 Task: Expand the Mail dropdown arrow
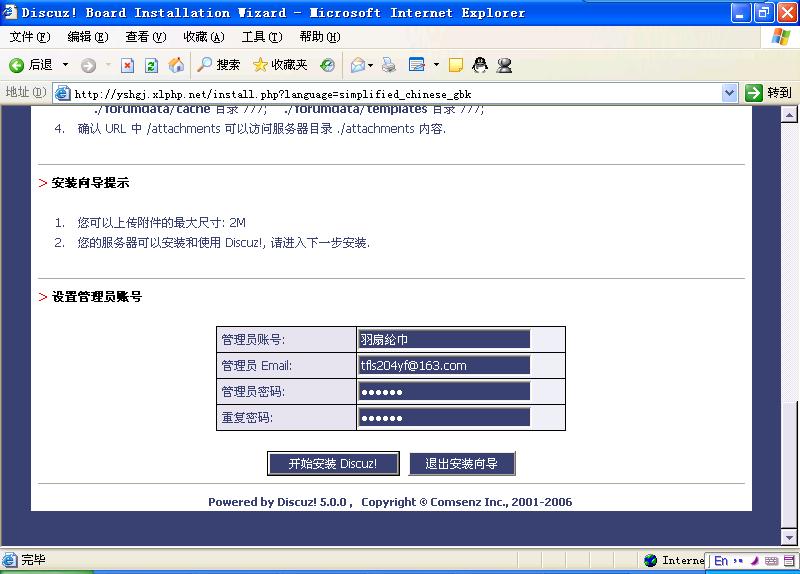(x=370, y=65)
